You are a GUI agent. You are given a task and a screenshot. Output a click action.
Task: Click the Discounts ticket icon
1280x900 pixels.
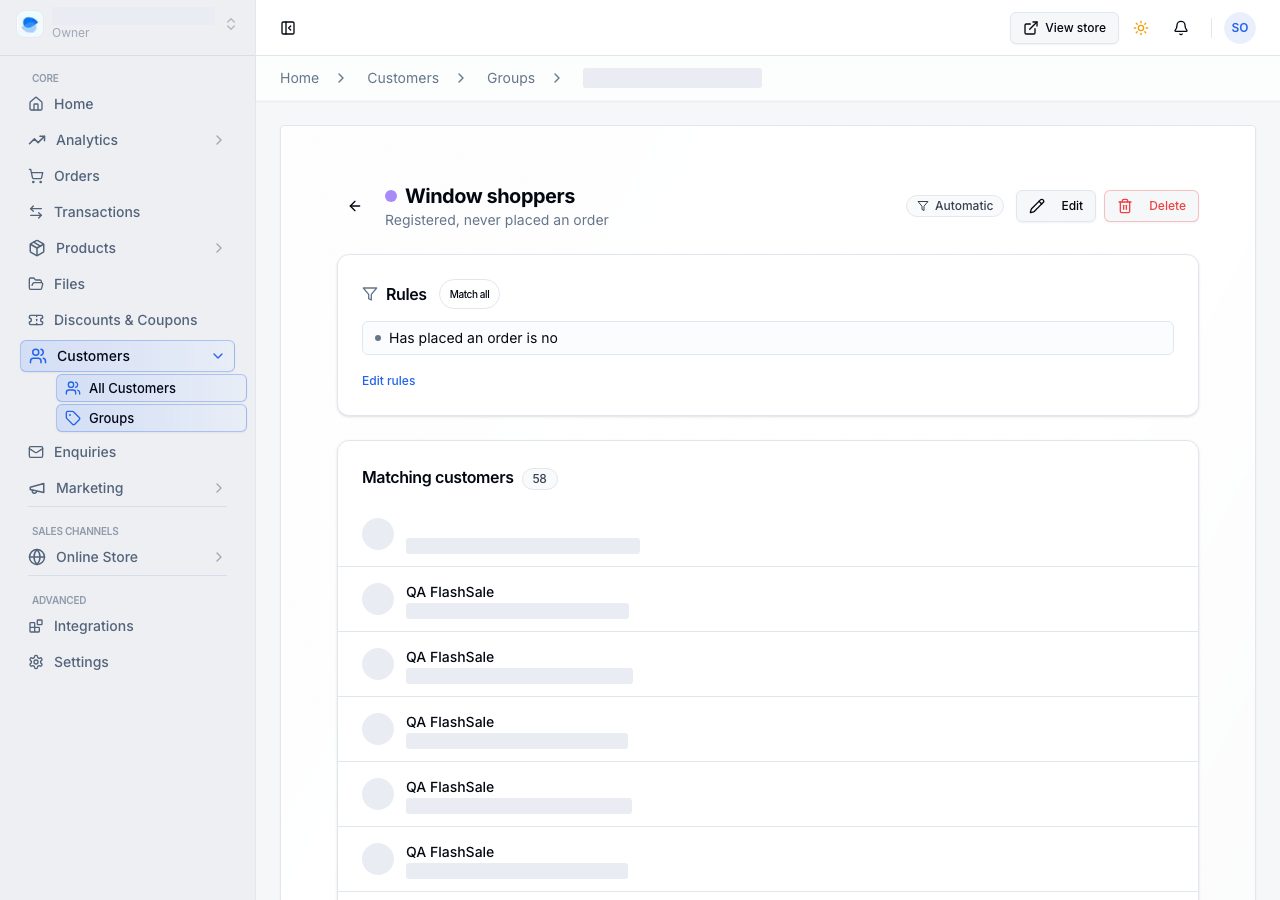click(36, 320)
